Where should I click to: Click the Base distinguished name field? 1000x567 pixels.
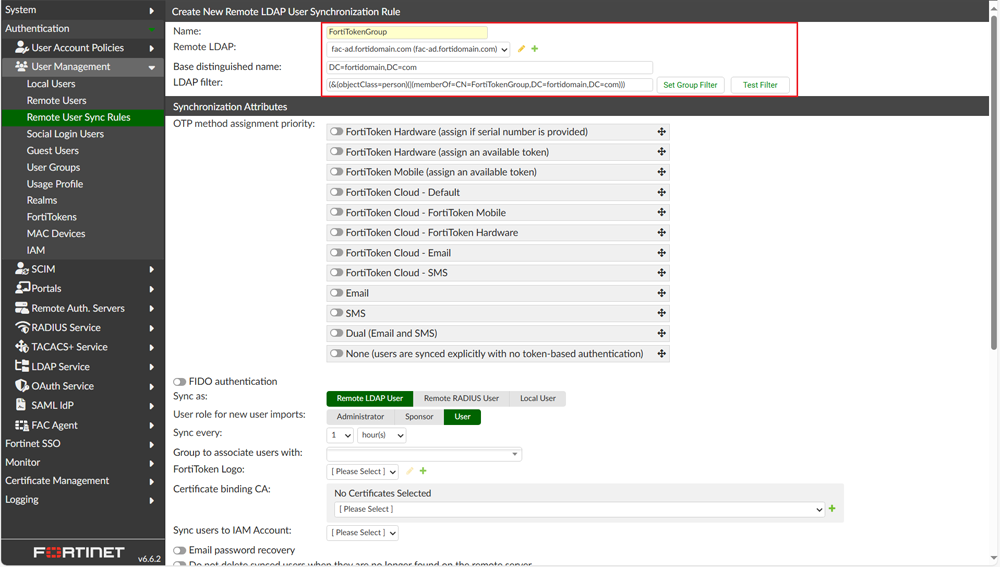click(490, 67)
